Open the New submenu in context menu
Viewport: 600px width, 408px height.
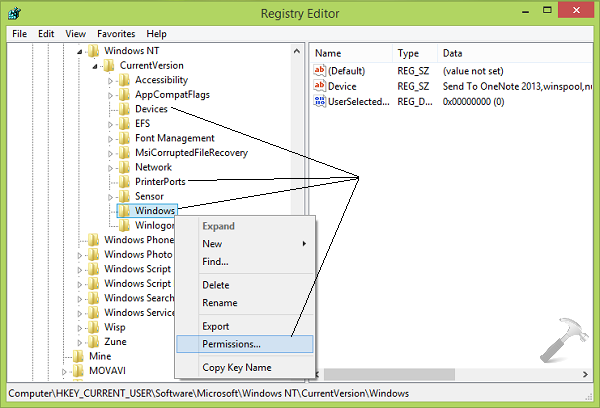212,243
